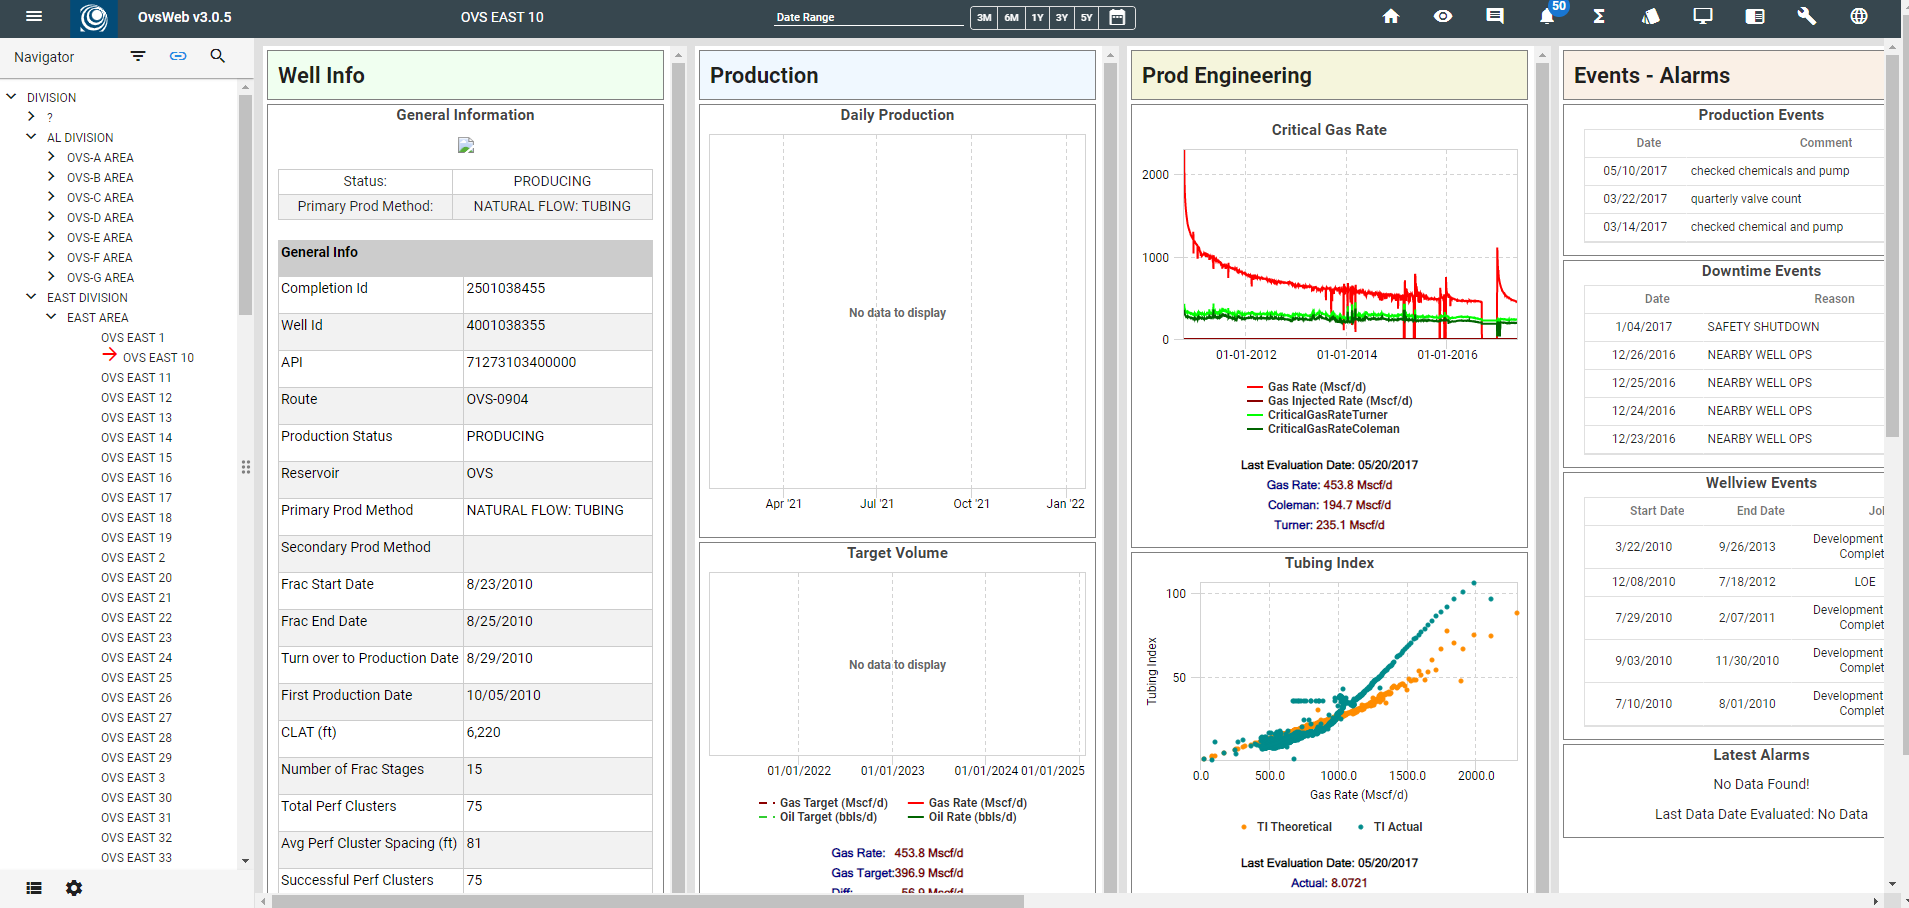Viewport: 1909px width, 908px height.
Task: Select OVS EAST 33 well
Action: tap(136, 858)
